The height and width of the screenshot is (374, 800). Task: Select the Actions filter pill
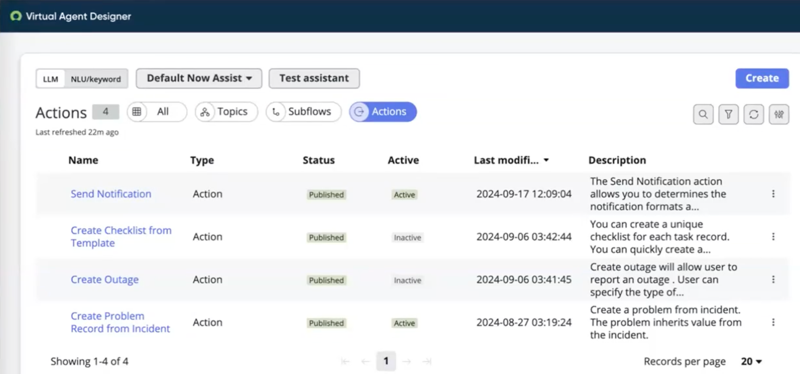click(x=383, y=112)
